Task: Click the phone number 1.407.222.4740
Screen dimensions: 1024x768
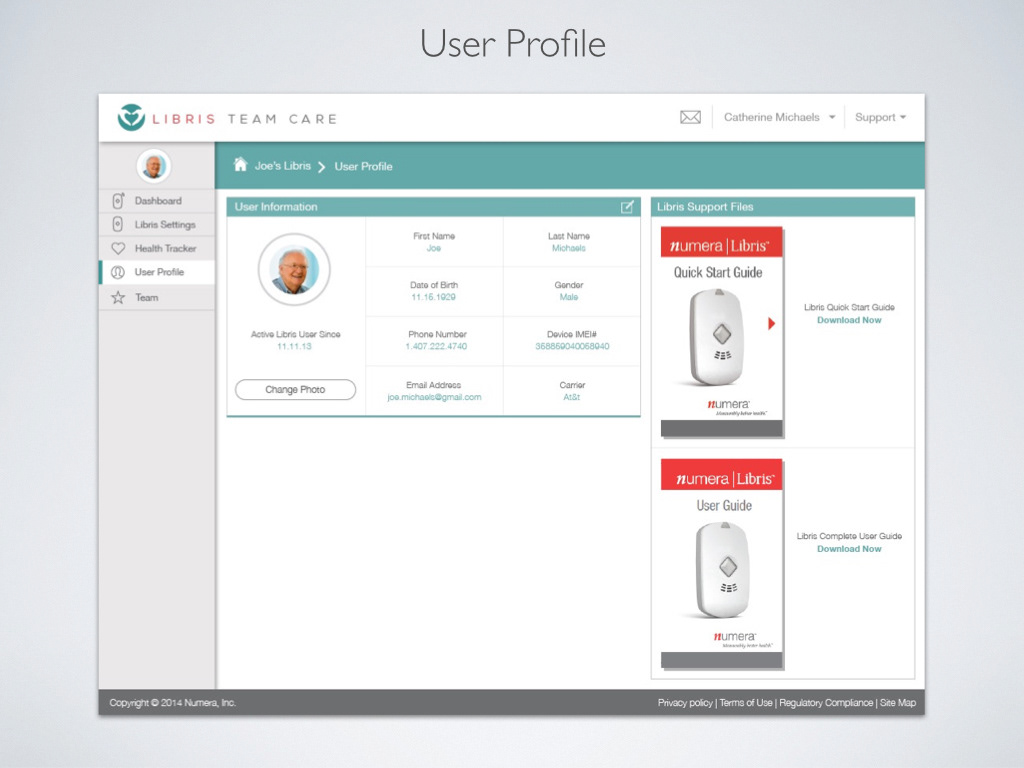Action: [x=436, y=346]
